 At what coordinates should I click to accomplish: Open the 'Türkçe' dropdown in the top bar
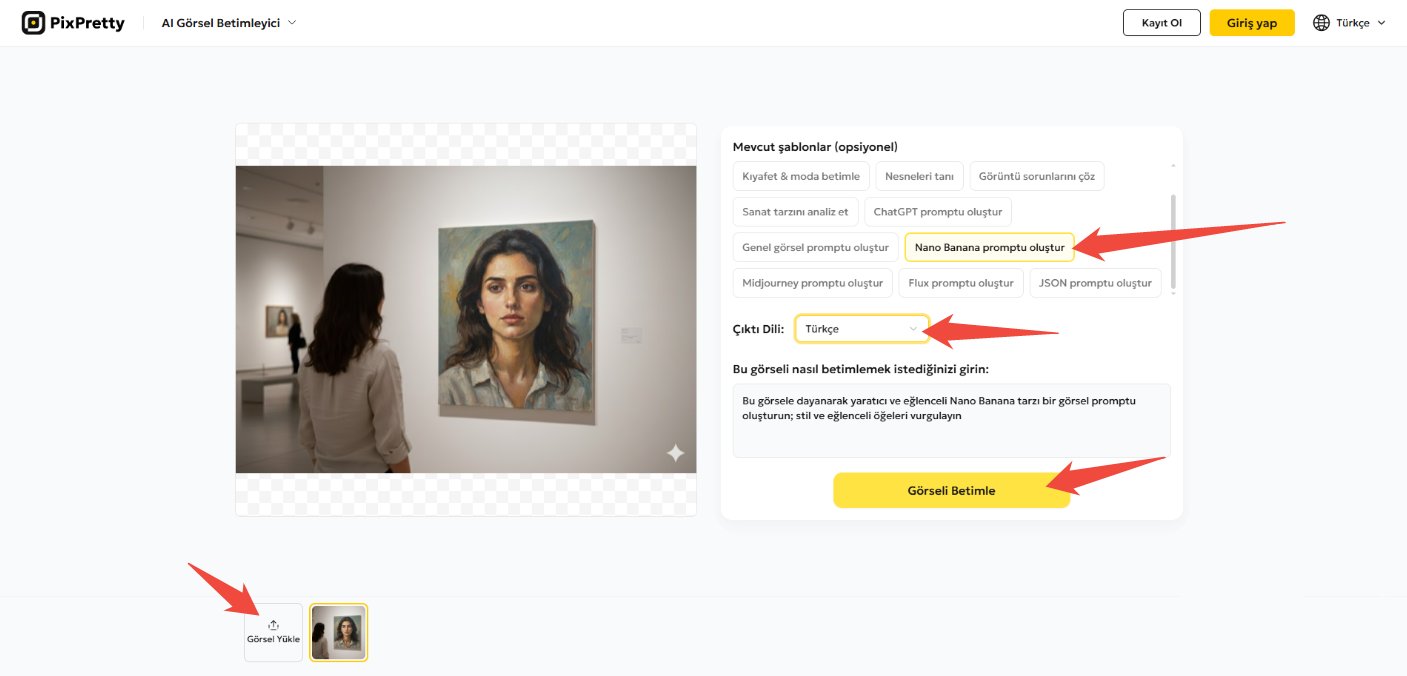1349,21
